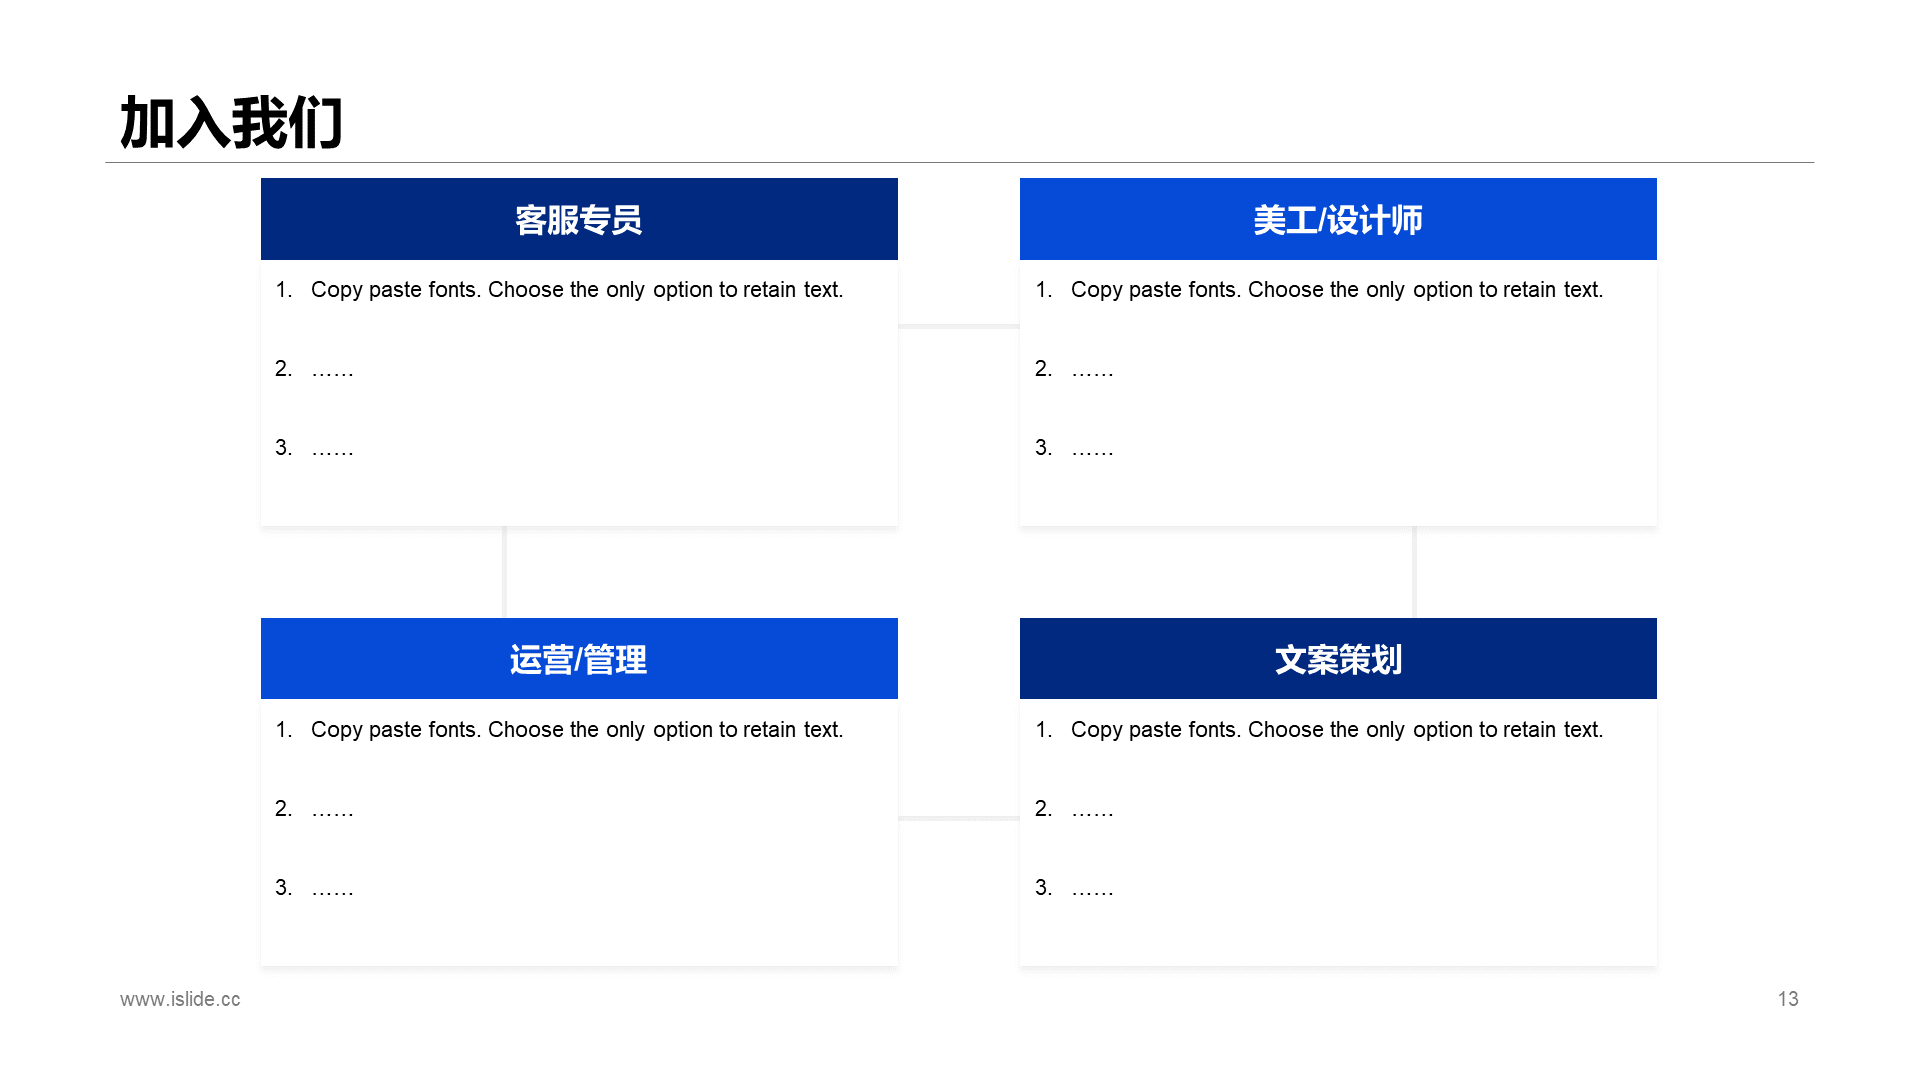Click the page number 13
1920x1080 pixels.
(x=1788, y=999)
